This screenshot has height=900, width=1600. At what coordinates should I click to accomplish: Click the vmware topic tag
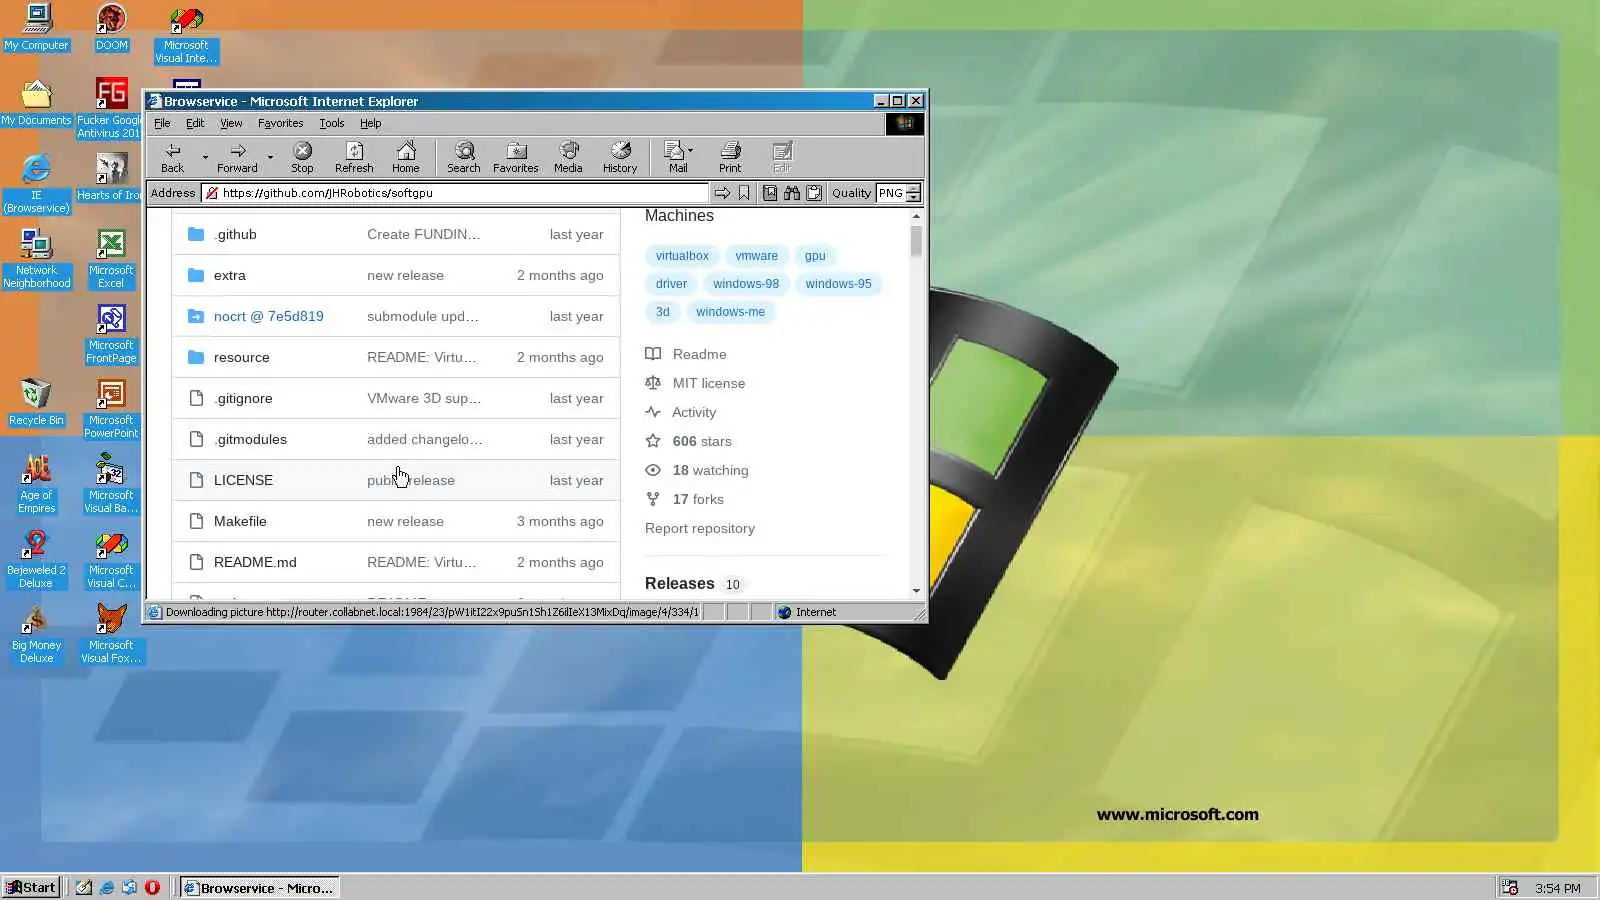click(x=756, y=256)
